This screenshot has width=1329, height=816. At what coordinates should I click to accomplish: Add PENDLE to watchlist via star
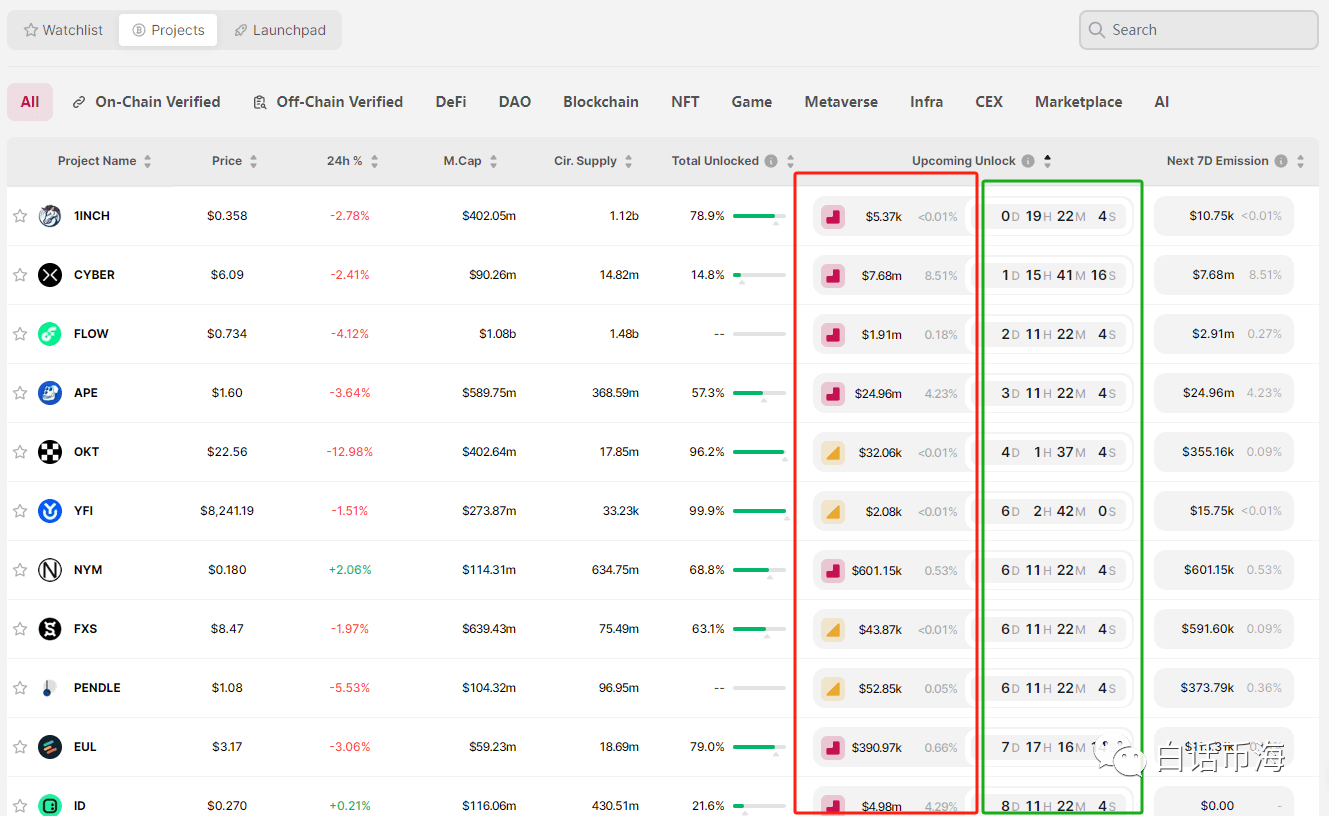tap(20, 688)
